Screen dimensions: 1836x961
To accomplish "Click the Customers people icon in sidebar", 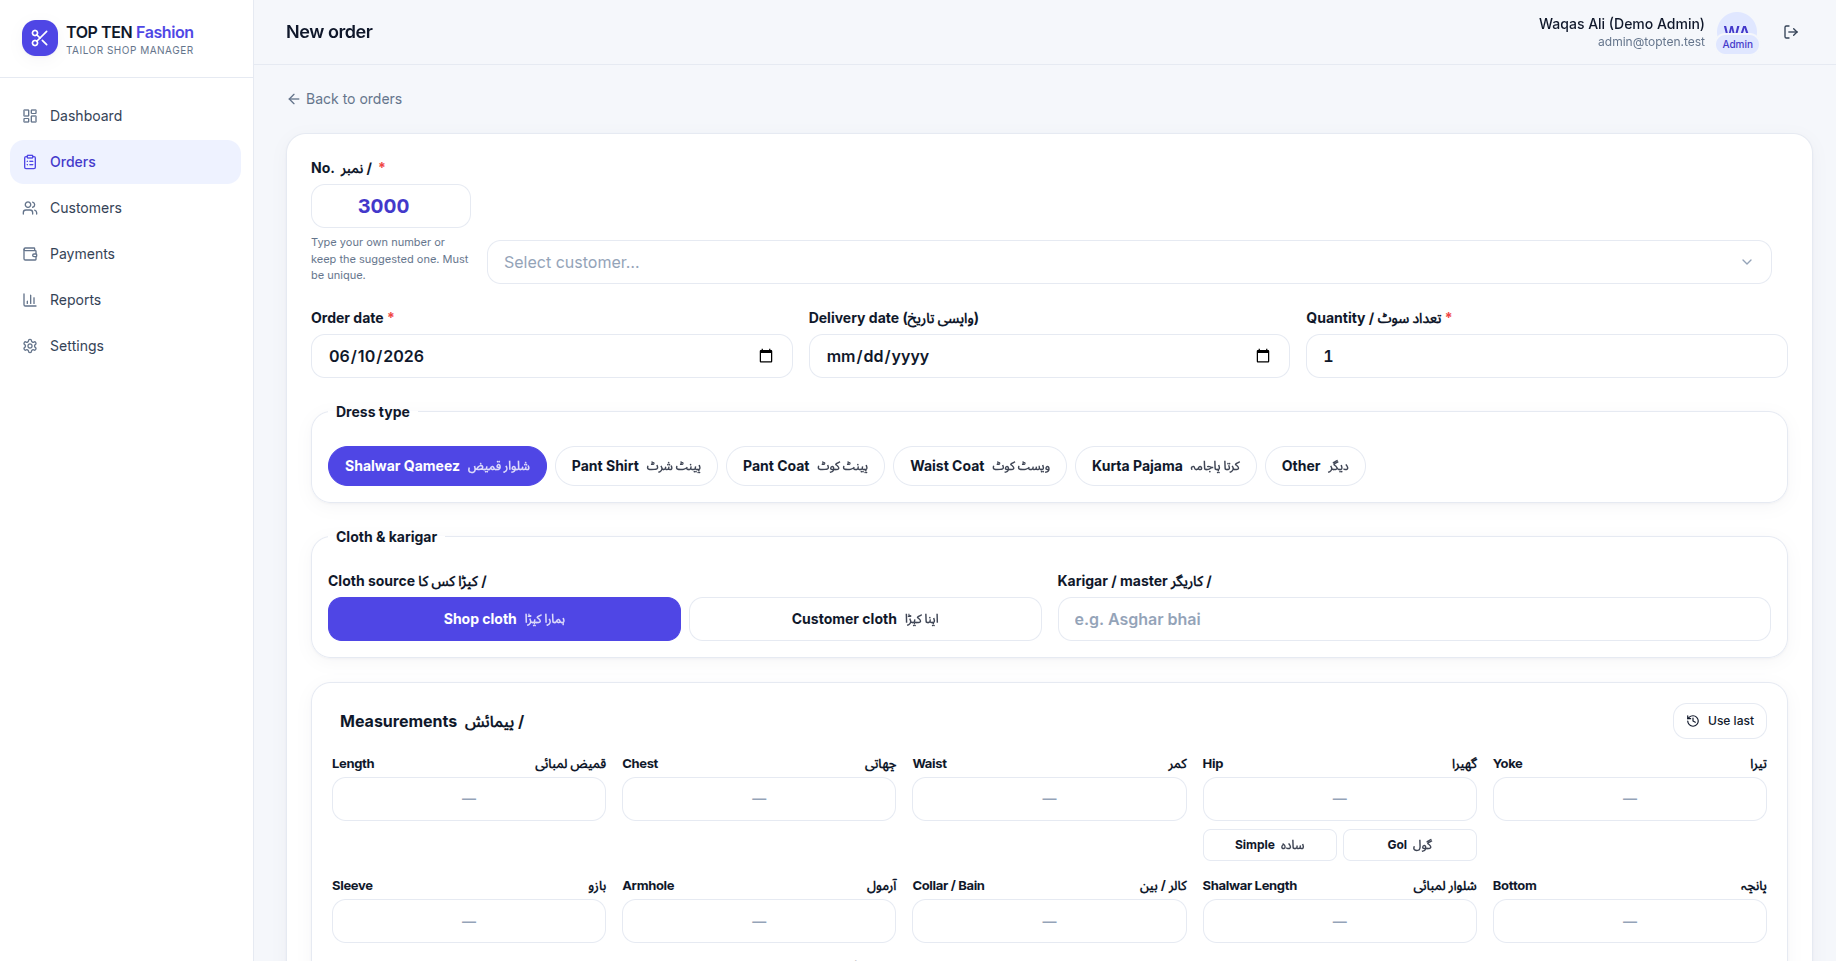I will pos(30,208).
